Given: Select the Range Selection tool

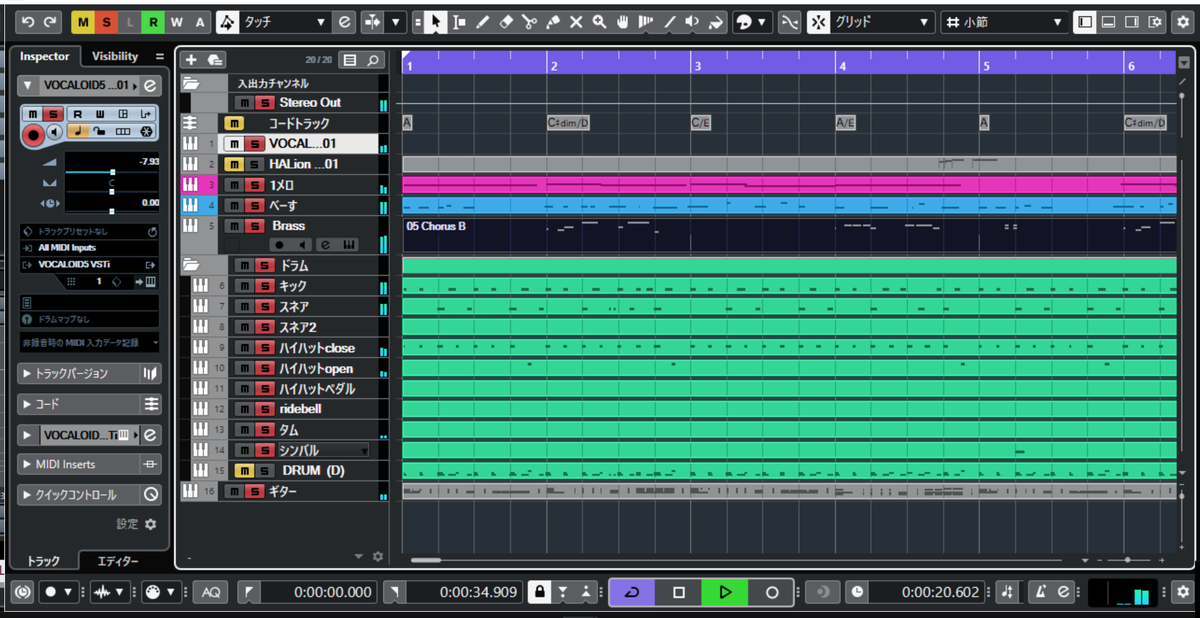Looking at the screenshot, I should pos(459,21).
